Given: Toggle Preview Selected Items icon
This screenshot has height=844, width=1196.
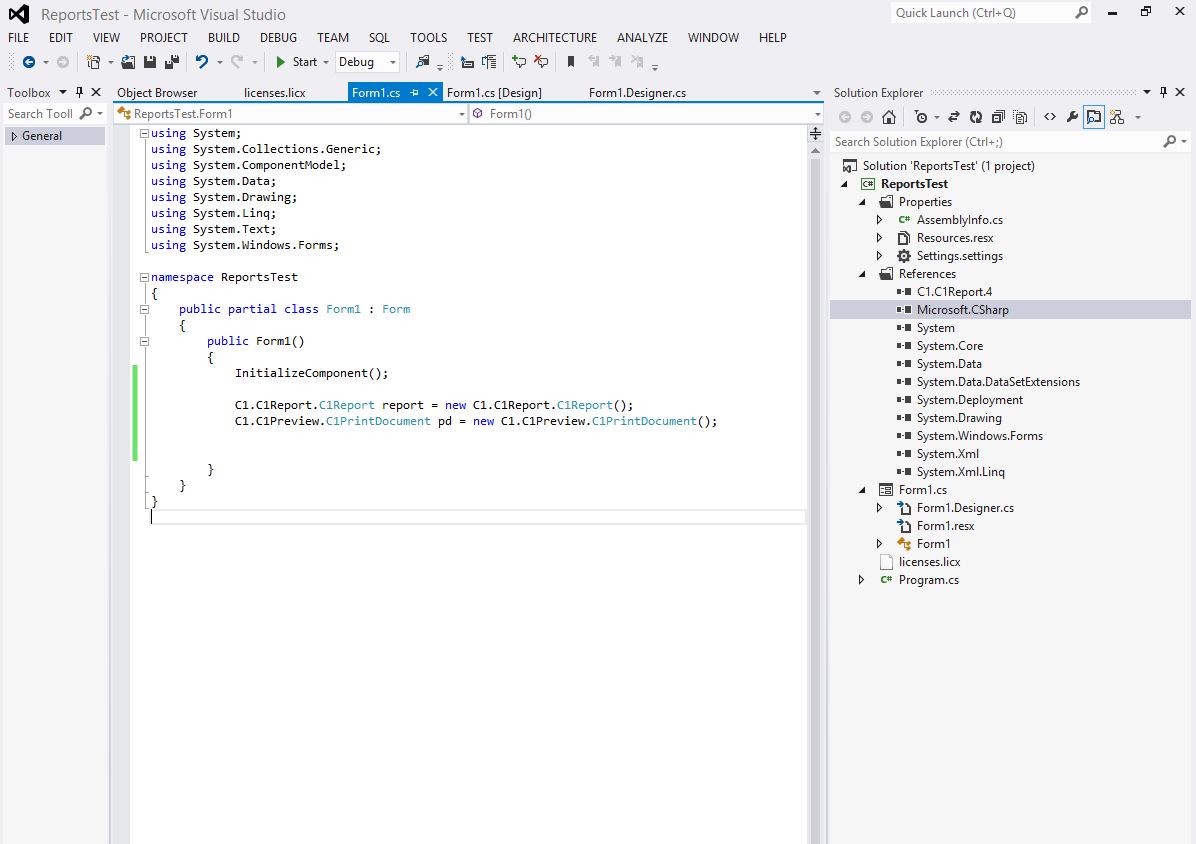Looking at the screenshot, I should point(1094,117).
